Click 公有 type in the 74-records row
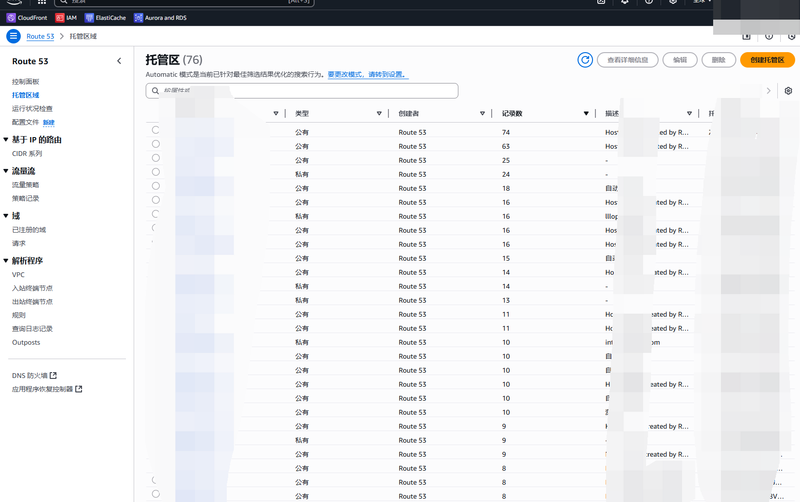 coord(302,132)
